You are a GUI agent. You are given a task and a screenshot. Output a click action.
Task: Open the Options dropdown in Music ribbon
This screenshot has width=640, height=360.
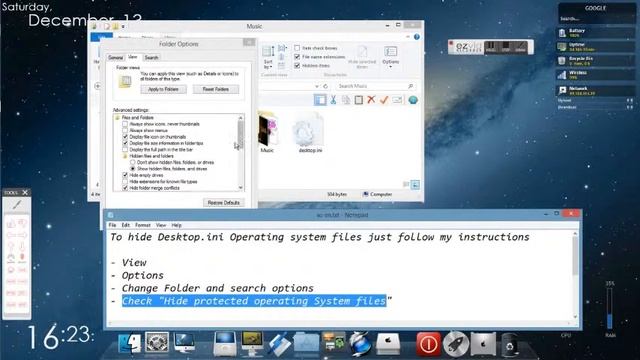coord(391,56)
